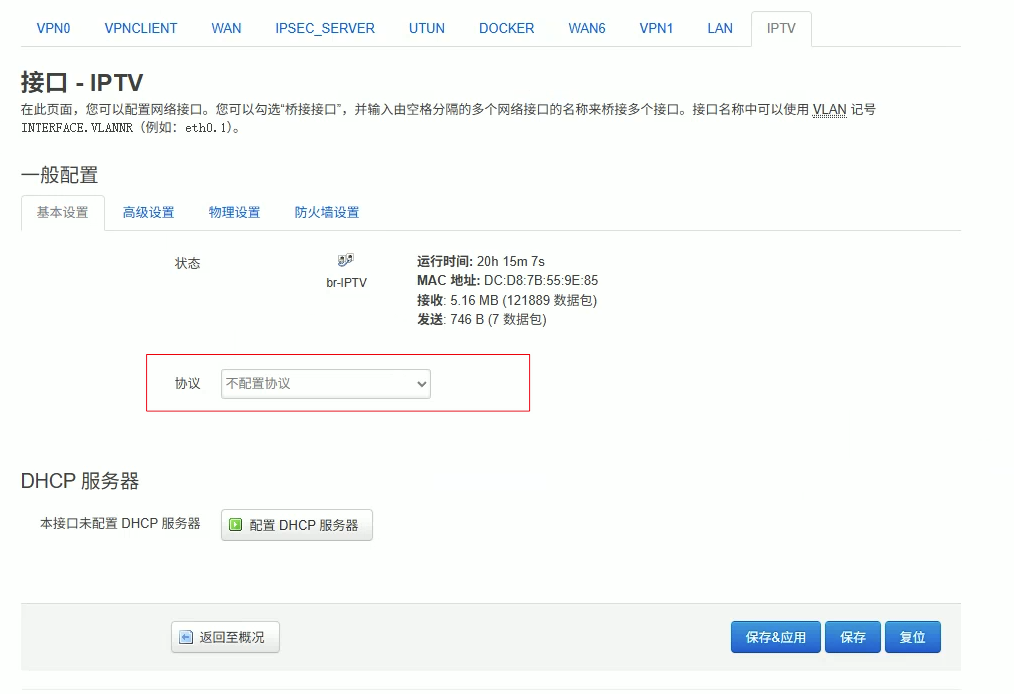Click the green icon on 配置 DHCP 服务器 button

(x=236, y=524)
